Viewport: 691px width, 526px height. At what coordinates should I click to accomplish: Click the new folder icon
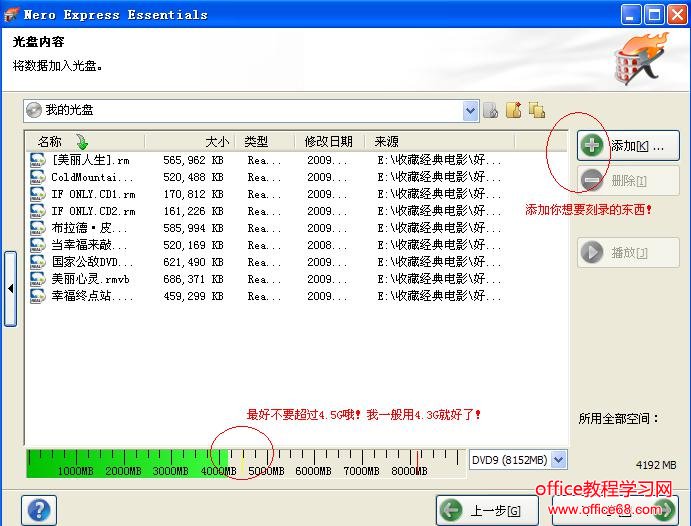[513, 110]
